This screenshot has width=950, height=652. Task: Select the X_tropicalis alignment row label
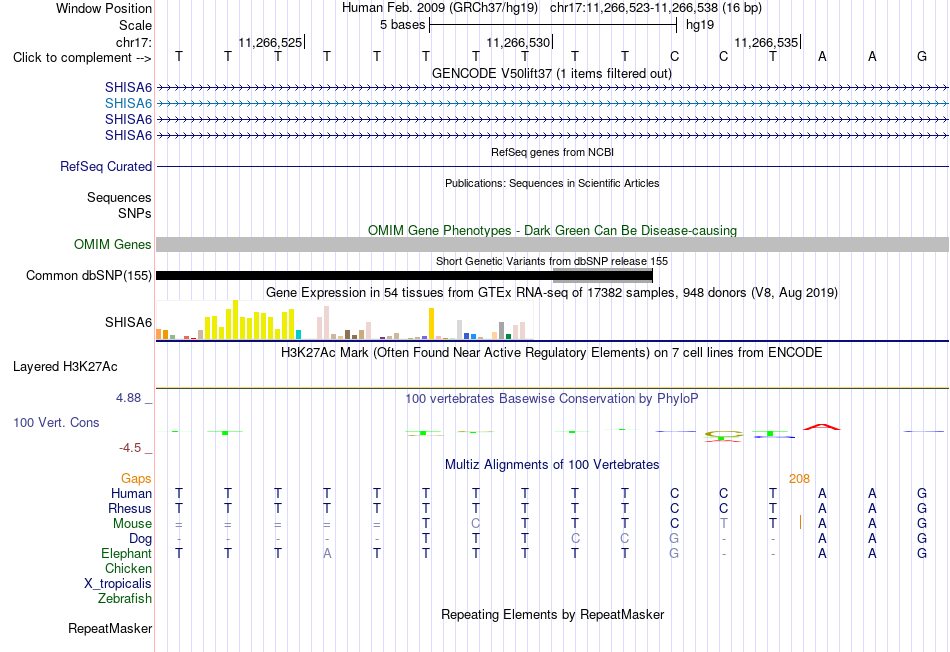point(118,584)
